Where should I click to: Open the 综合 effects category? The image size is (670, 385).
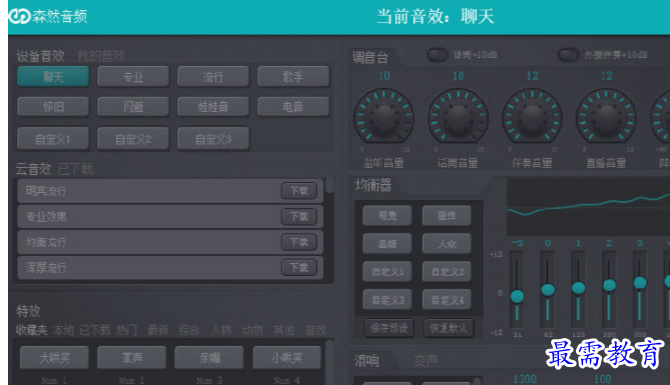click(x=189, y=330)
